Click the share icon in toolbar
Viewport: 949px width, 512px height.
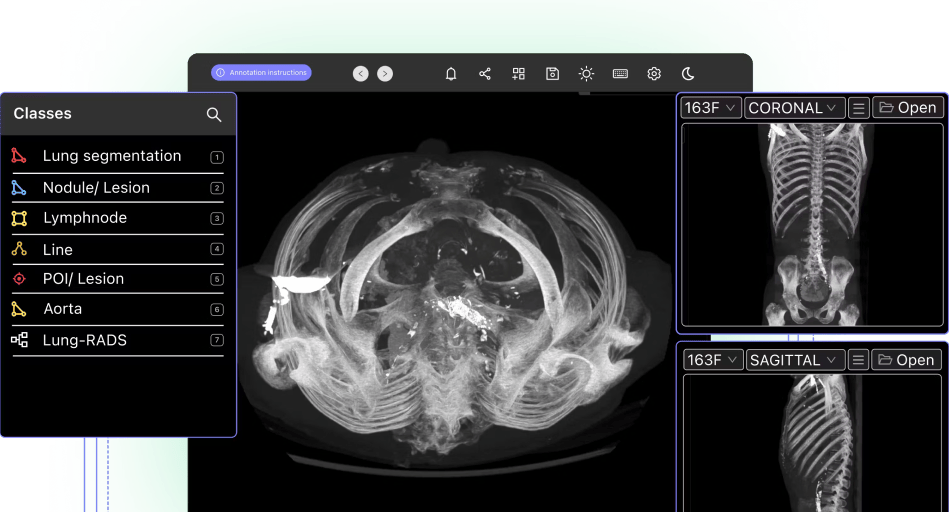[485, 74]
